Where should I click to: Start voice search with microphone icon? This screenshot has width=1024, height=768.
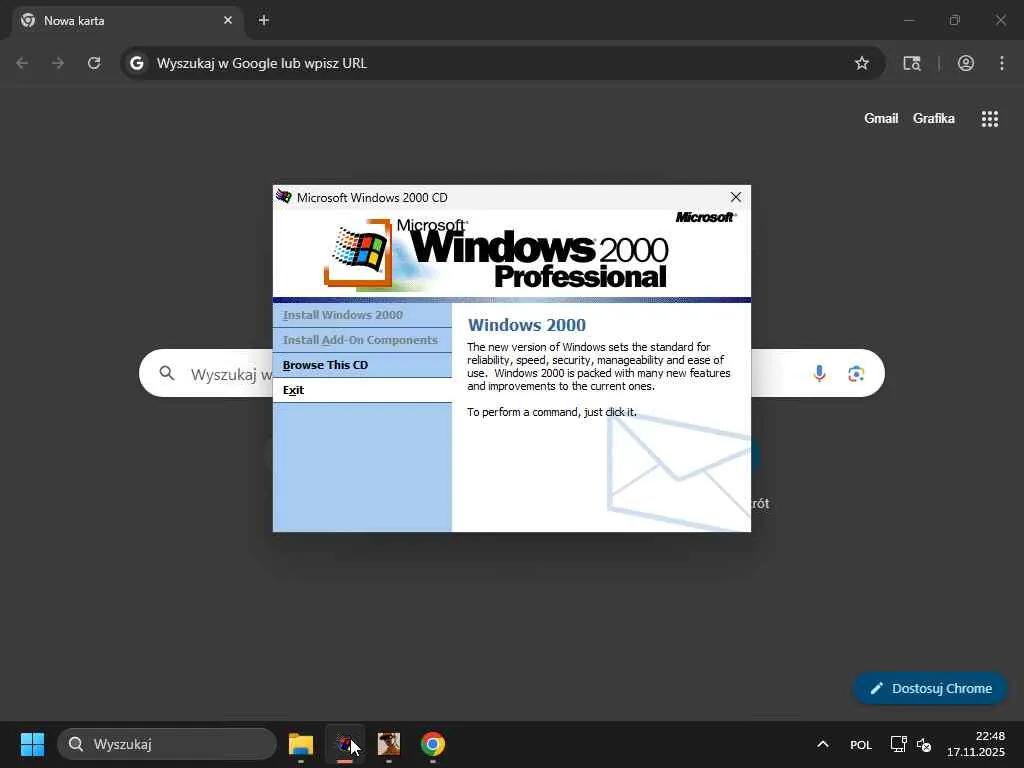tap(819, 374)
